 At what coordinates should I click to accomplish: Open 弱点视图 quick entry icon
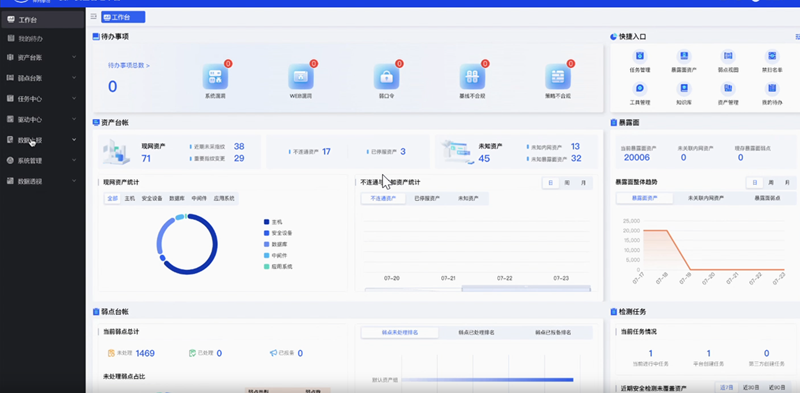pos(728,56)
